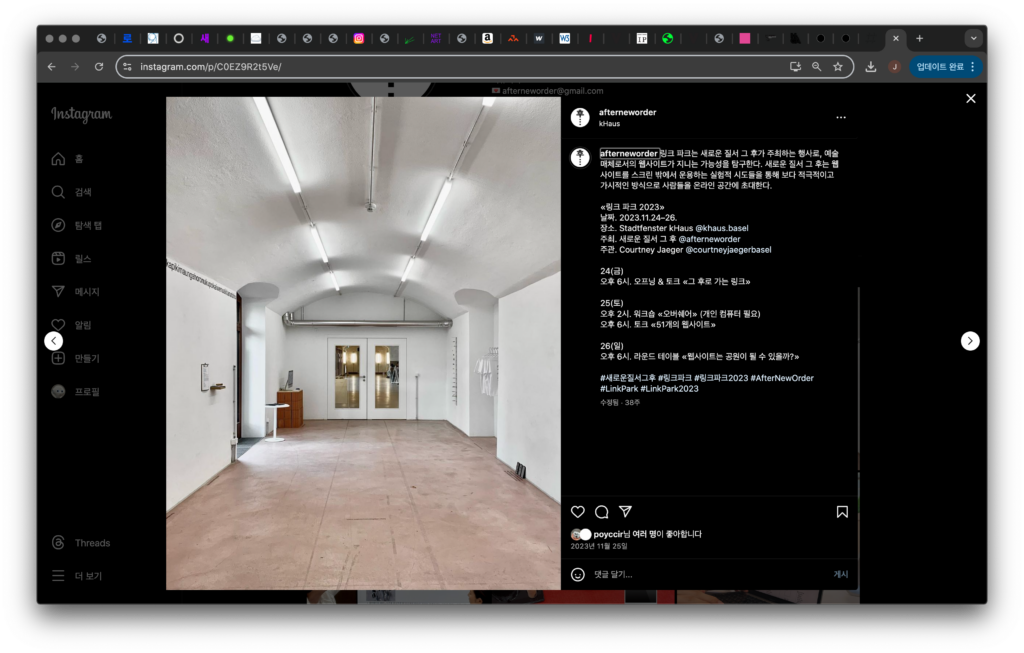Image resolution: width=1024 pixels, height=653 pixels.
Task: Click 업데이트 완료 Chrome update button
Action: coord(946,67)
